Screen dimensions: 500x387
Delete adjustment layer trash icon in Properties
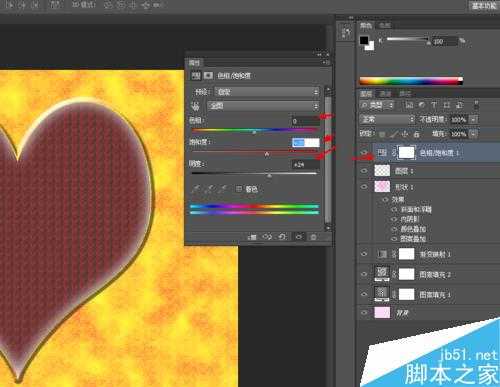pos(313,237)
